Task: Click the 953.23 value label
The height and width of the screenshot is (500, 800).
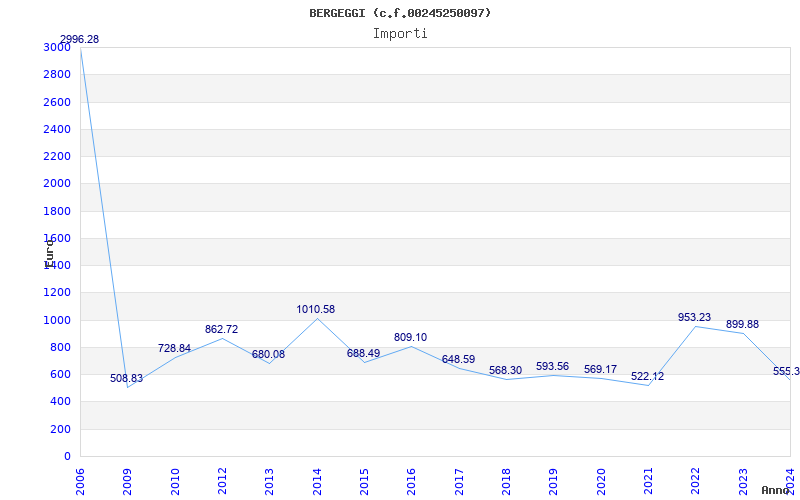Action: coord(694,318)
